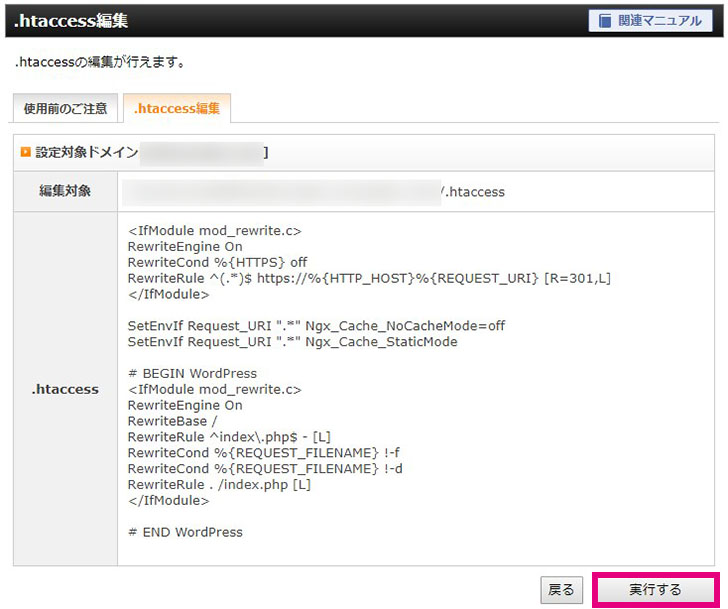This screenshot has height=609, width=728.
Task: Place cursor on the RewriteBase / line
Action: (x=172, y=422)
